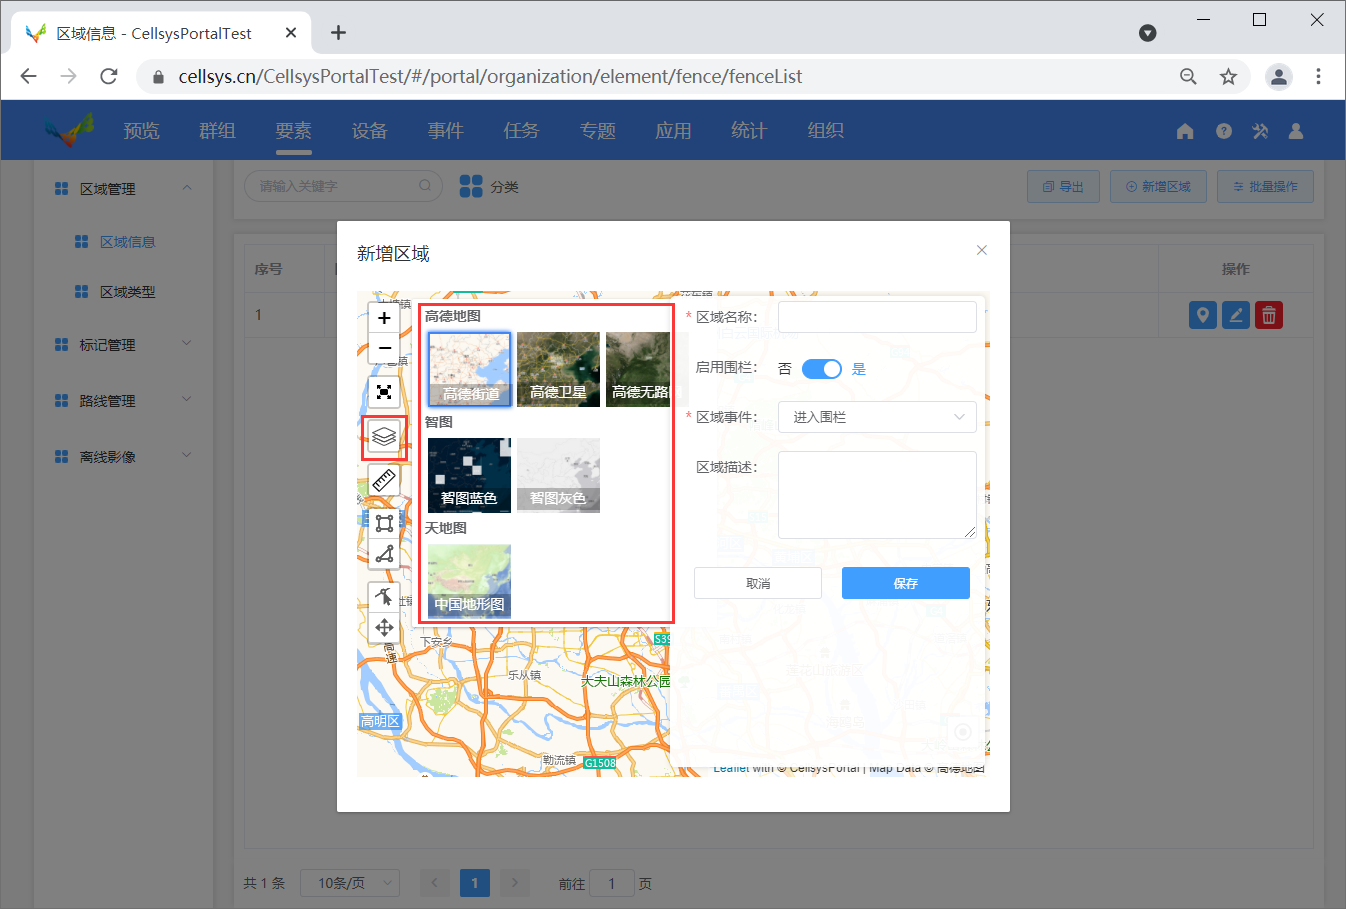
Task: Bookmark this page with star icon
Action: pyautogui.click(x=1228, y=77)
